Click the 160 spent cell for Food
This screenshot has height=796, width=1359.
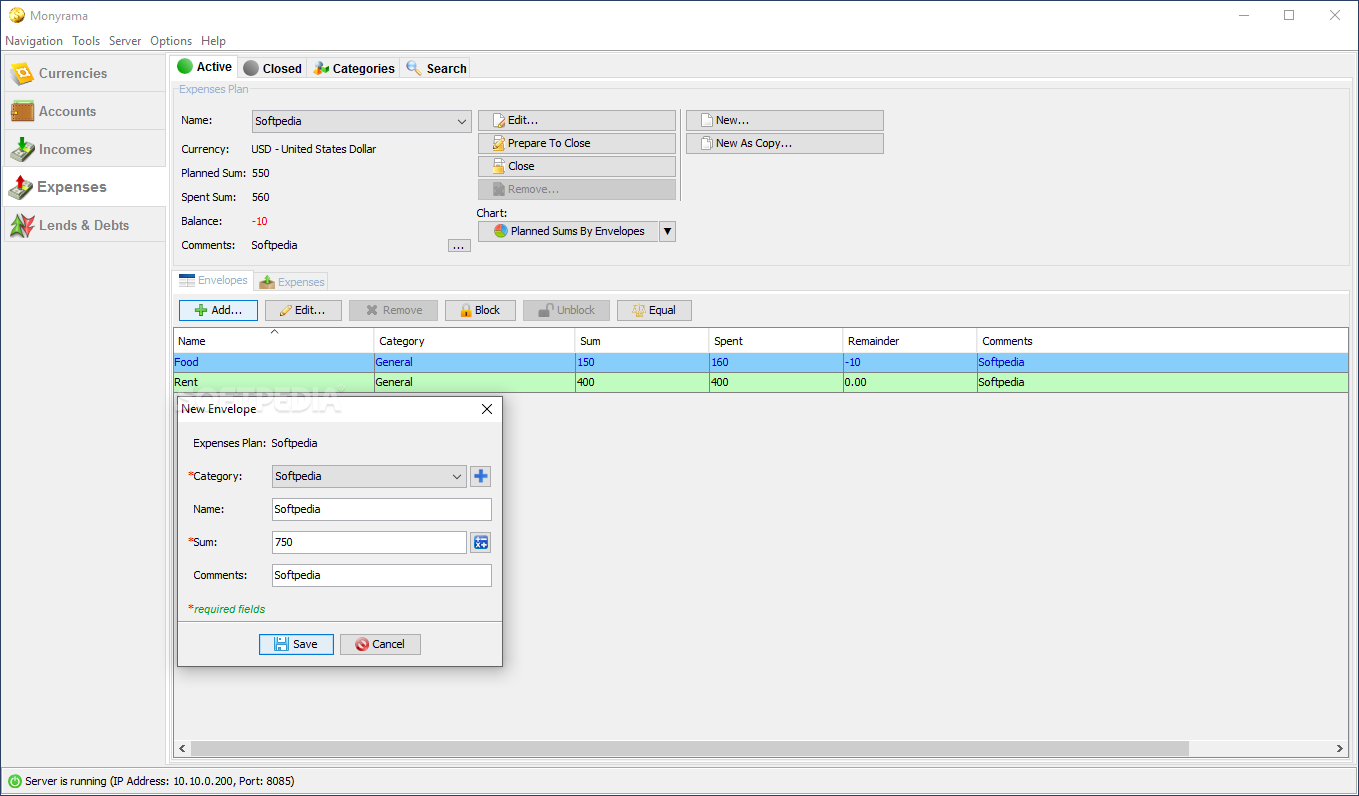tap(776, 362)
